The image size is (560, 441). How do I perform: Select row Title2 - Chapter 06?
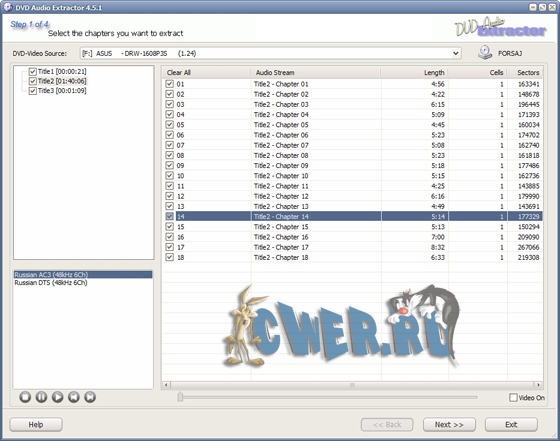353,135
